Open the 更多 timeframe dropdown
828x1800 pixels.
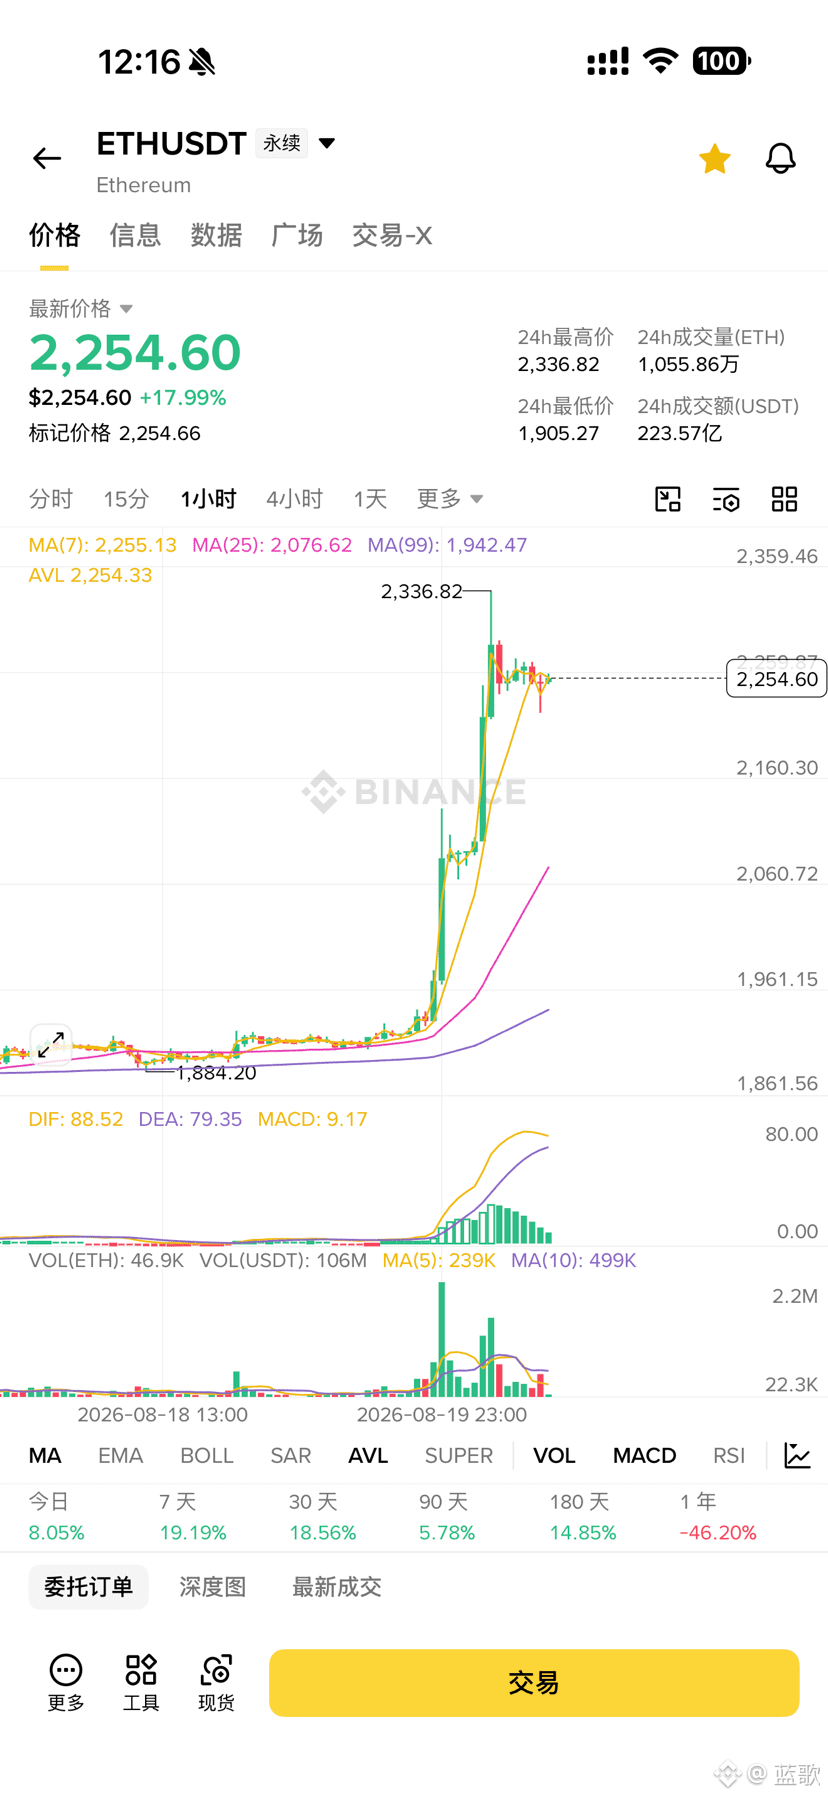450,499
